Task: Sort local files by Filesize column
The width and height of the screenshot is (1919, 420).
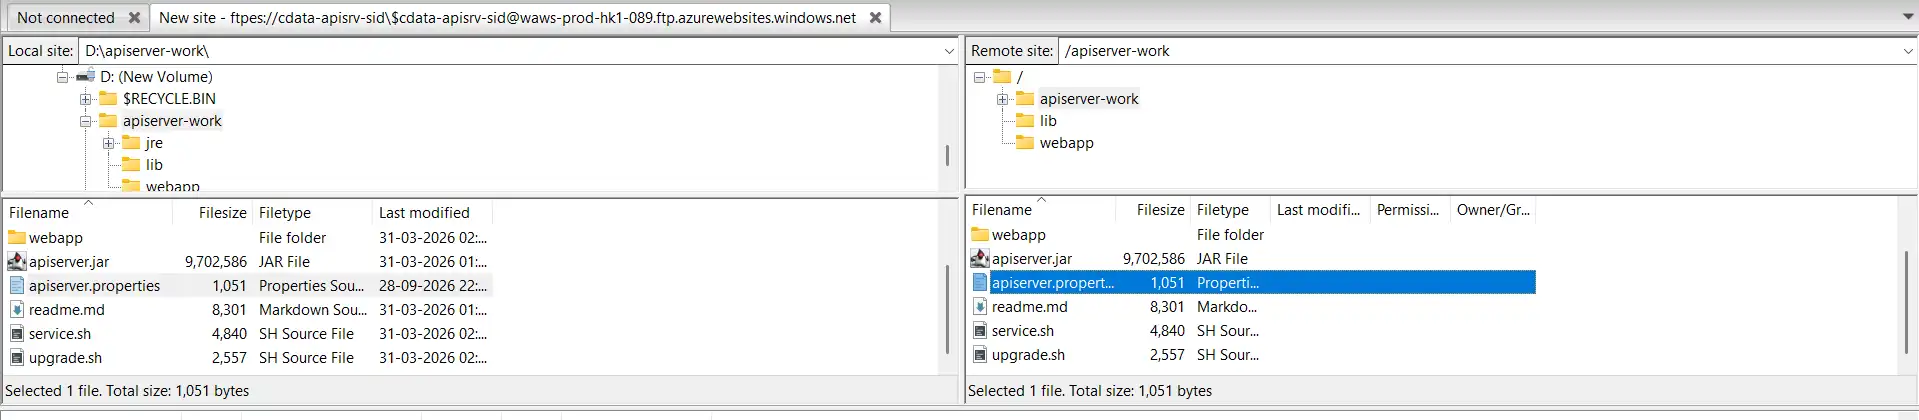Action: click(212, 213)
